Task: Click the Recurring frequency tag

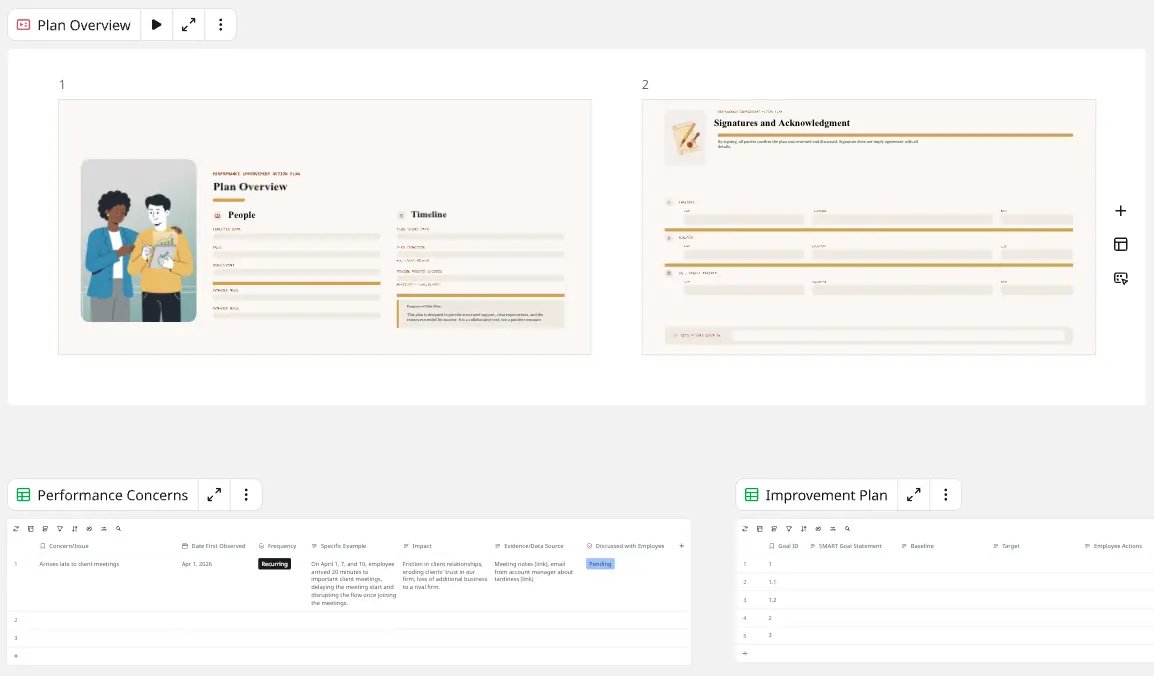Action: [x=274, y=564]
